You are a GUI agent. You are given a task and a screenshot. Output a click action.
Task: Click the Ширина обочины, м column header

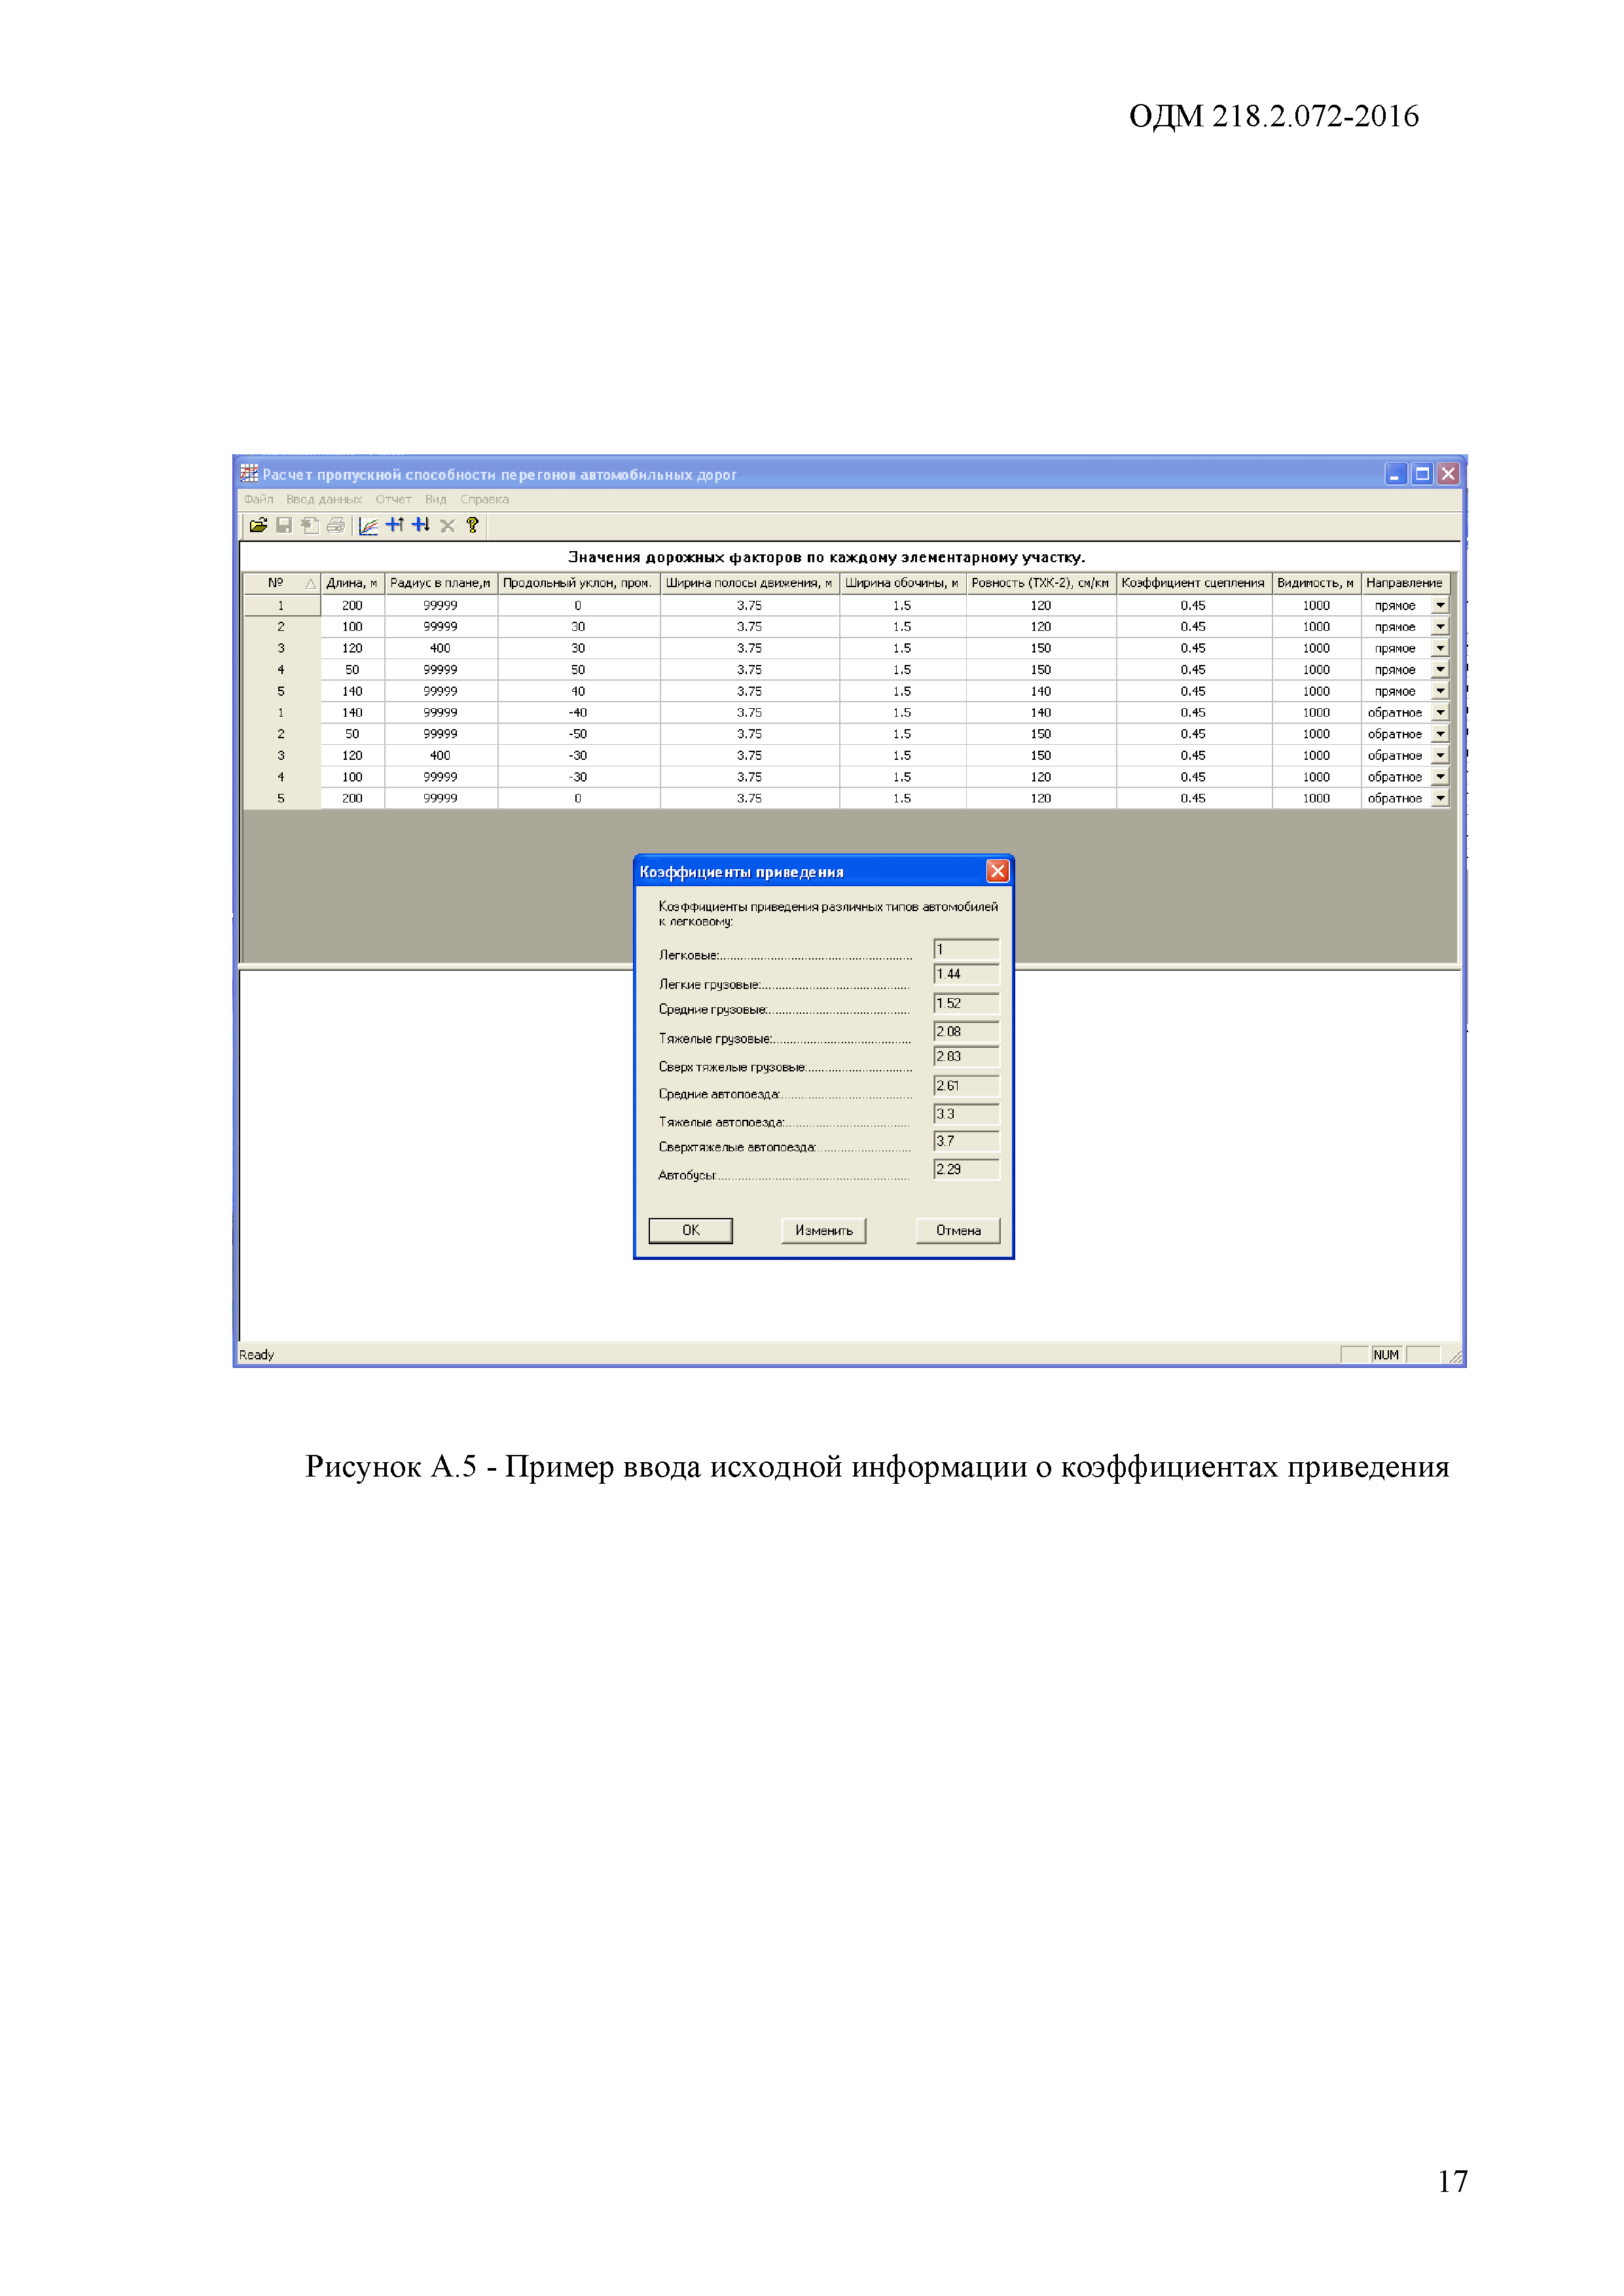pyautogui.click(x=902, y=583)
